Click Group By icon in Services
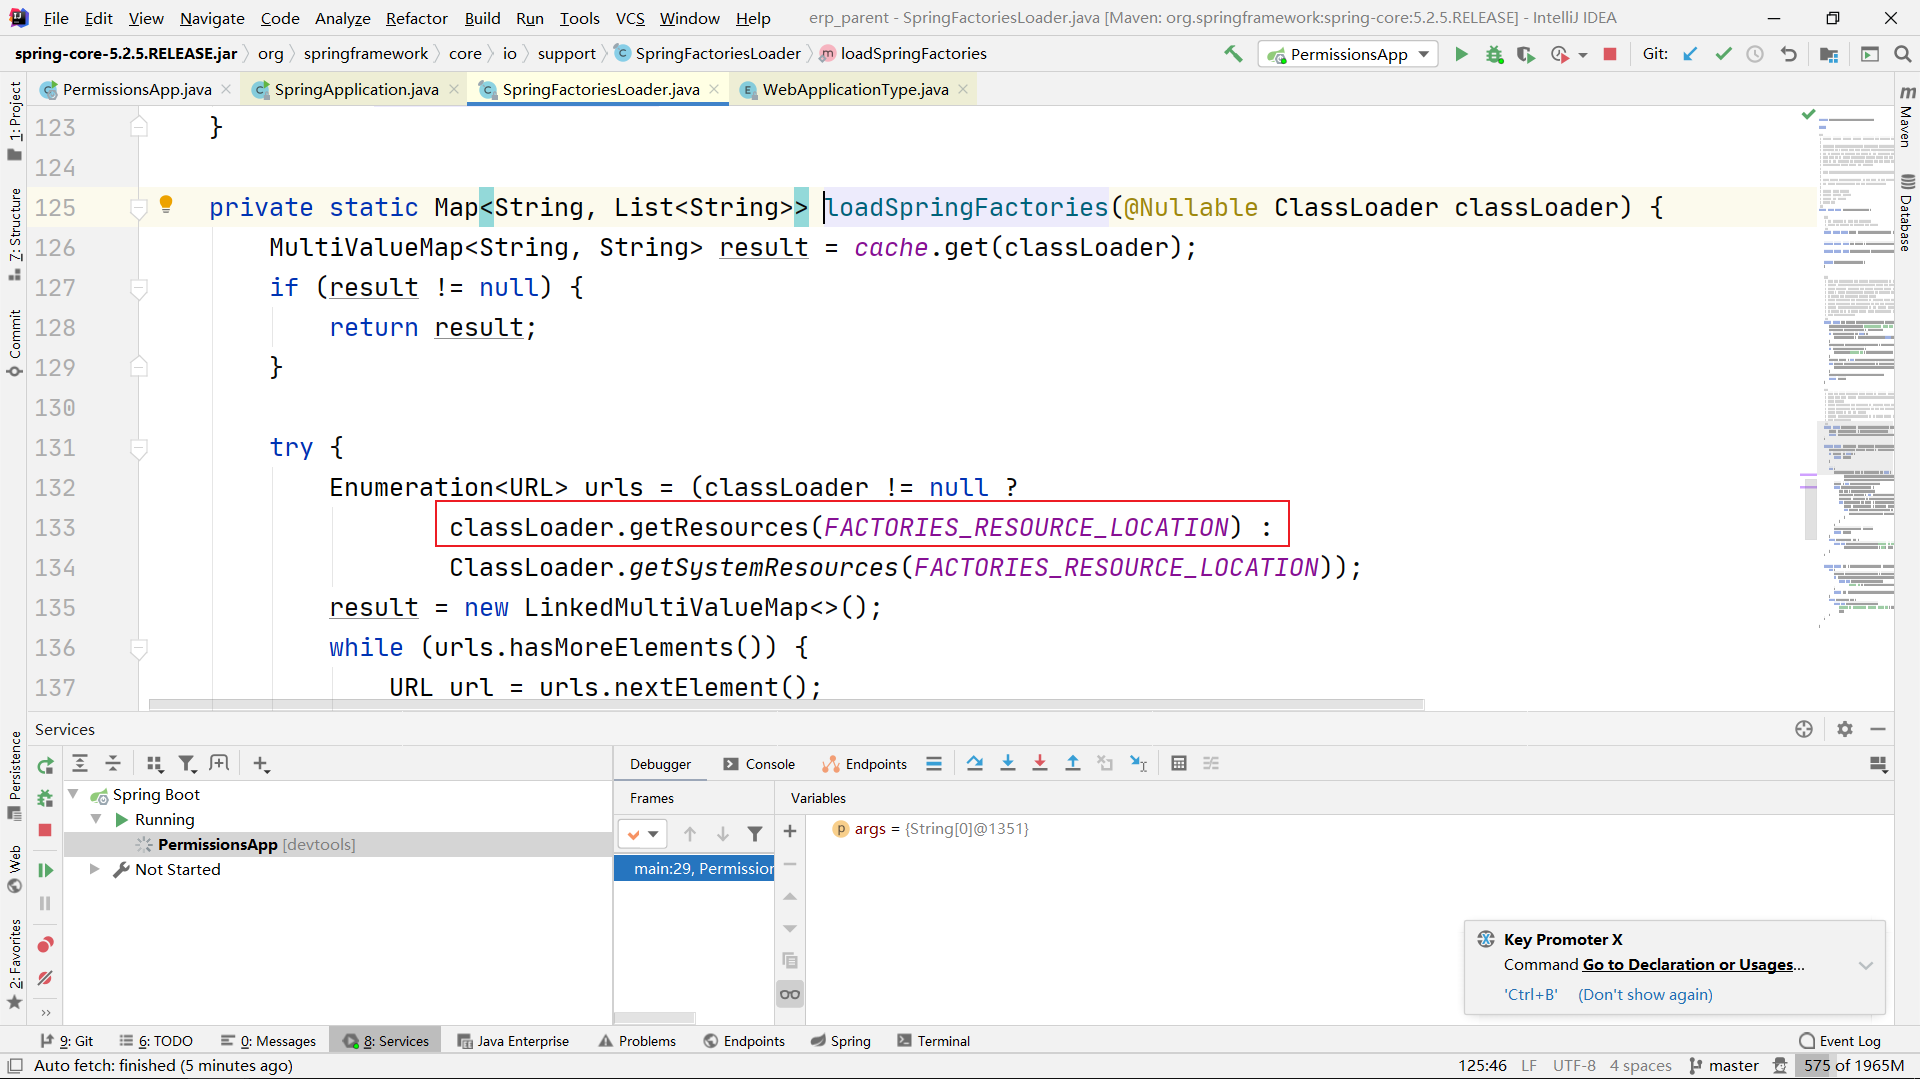The image size is (1920, 1079). click(x=154, y=763)
